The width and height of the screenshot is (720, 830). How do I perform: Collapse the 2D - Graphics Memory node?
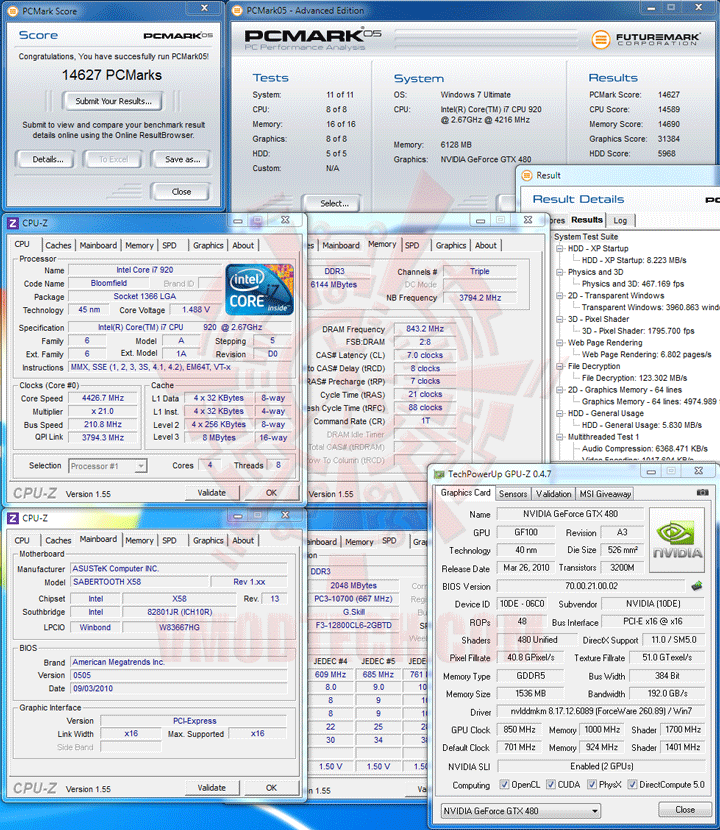pyautogui.click(x=560, y=390)
